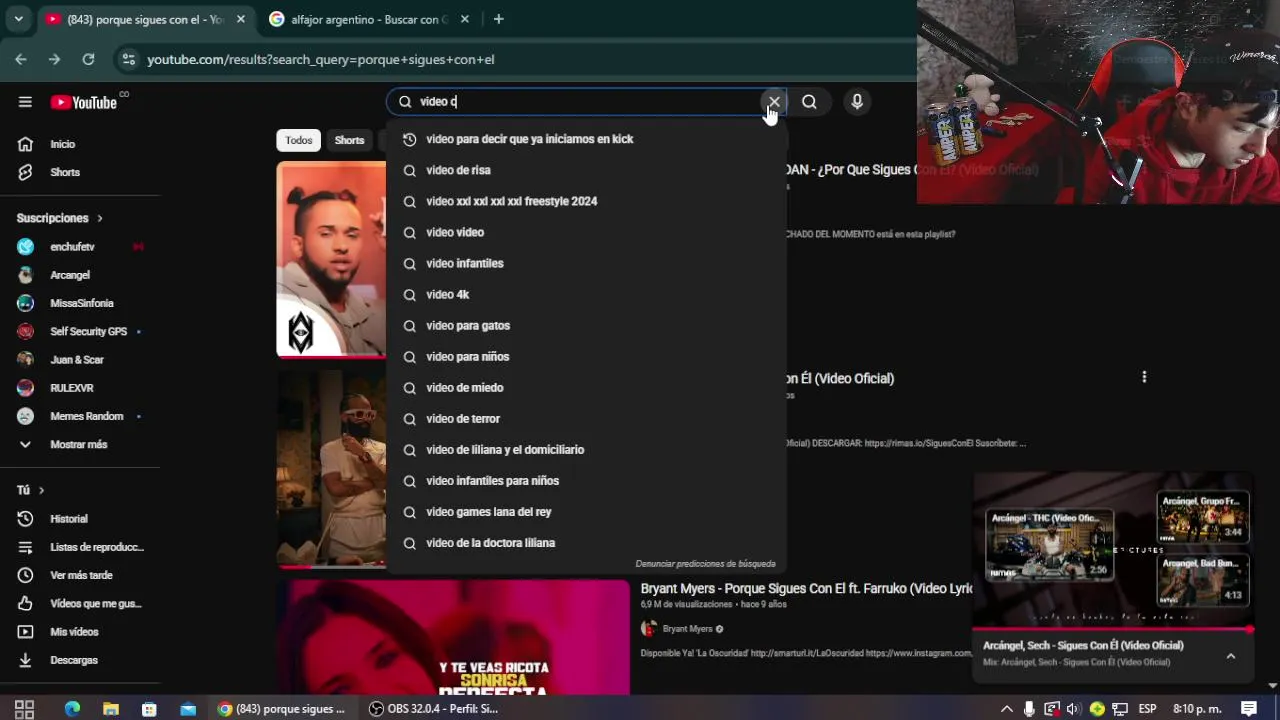Choose suggestion video 4k
The image size is (1280, 720).
point(586,294)
